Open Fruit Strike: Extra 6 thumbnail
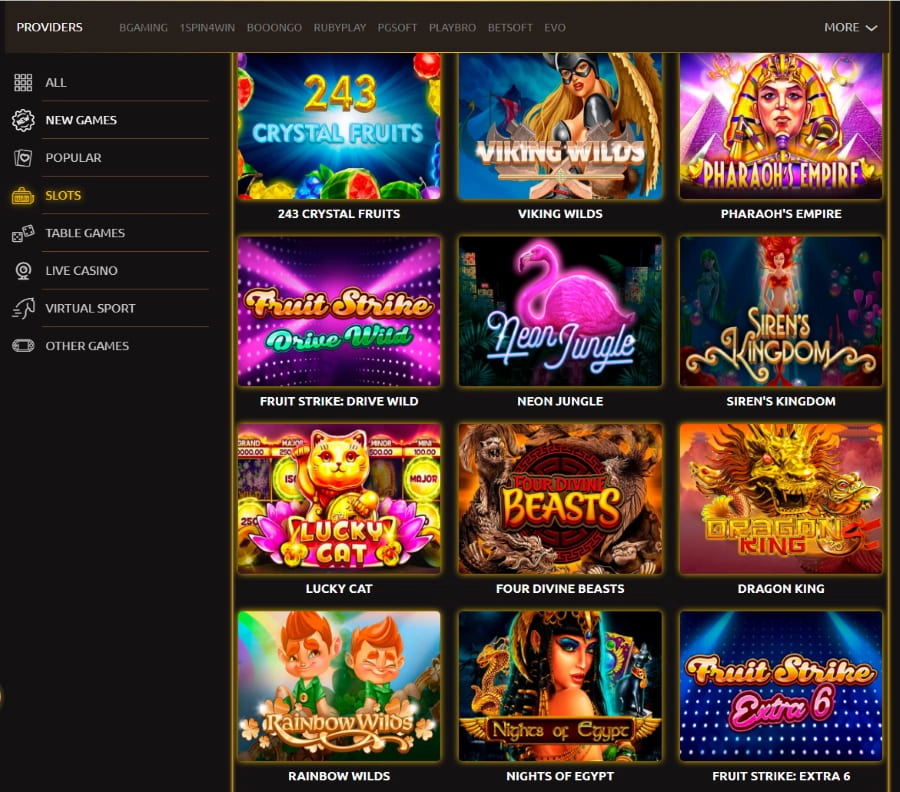900x792 pixels. point(781,686)
